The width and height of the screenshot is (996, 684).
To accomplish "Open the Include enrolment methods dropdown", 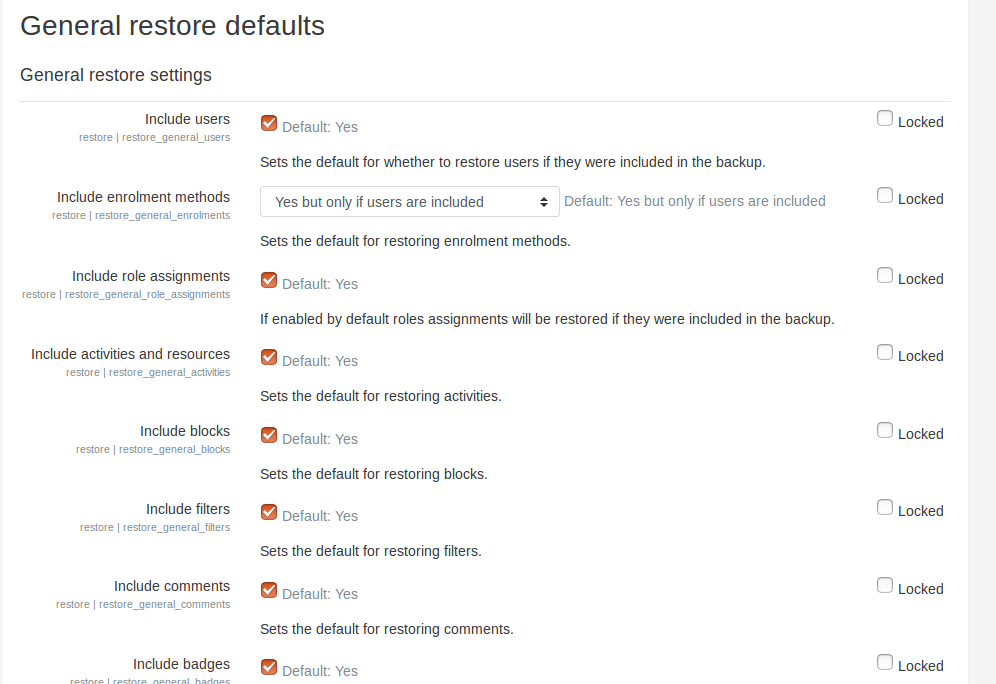I will tap(410, 201).
